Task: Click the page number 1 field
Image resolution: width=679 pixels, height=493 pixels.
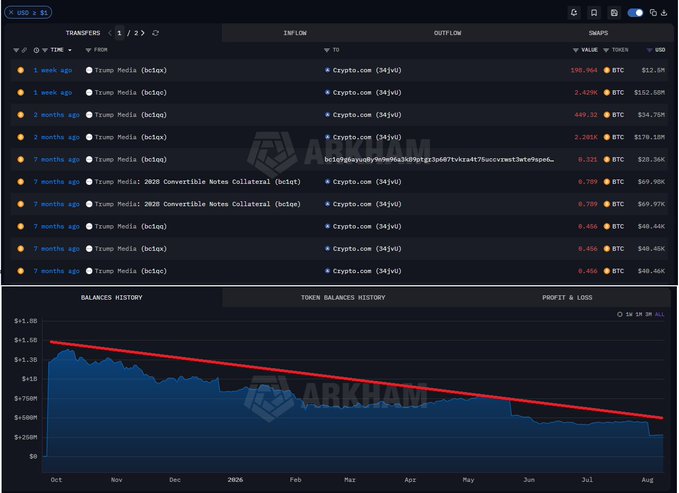Action: coord(119,33)
